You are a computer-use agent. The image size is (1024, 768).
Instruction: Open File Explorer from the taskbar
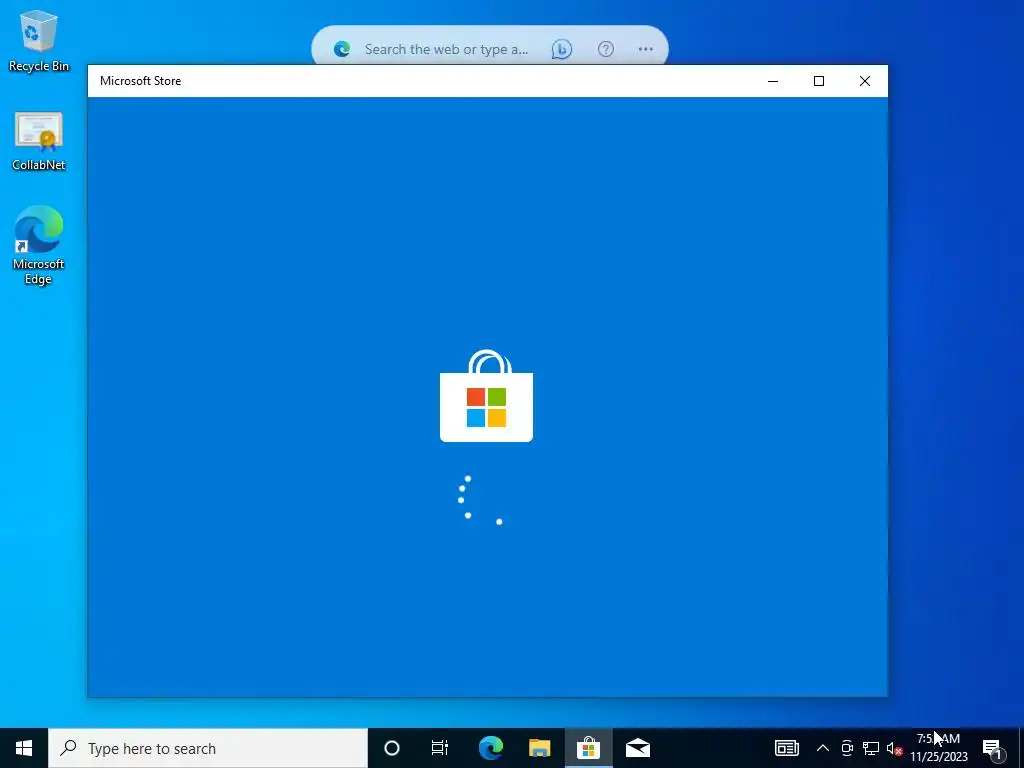point(539,748)
